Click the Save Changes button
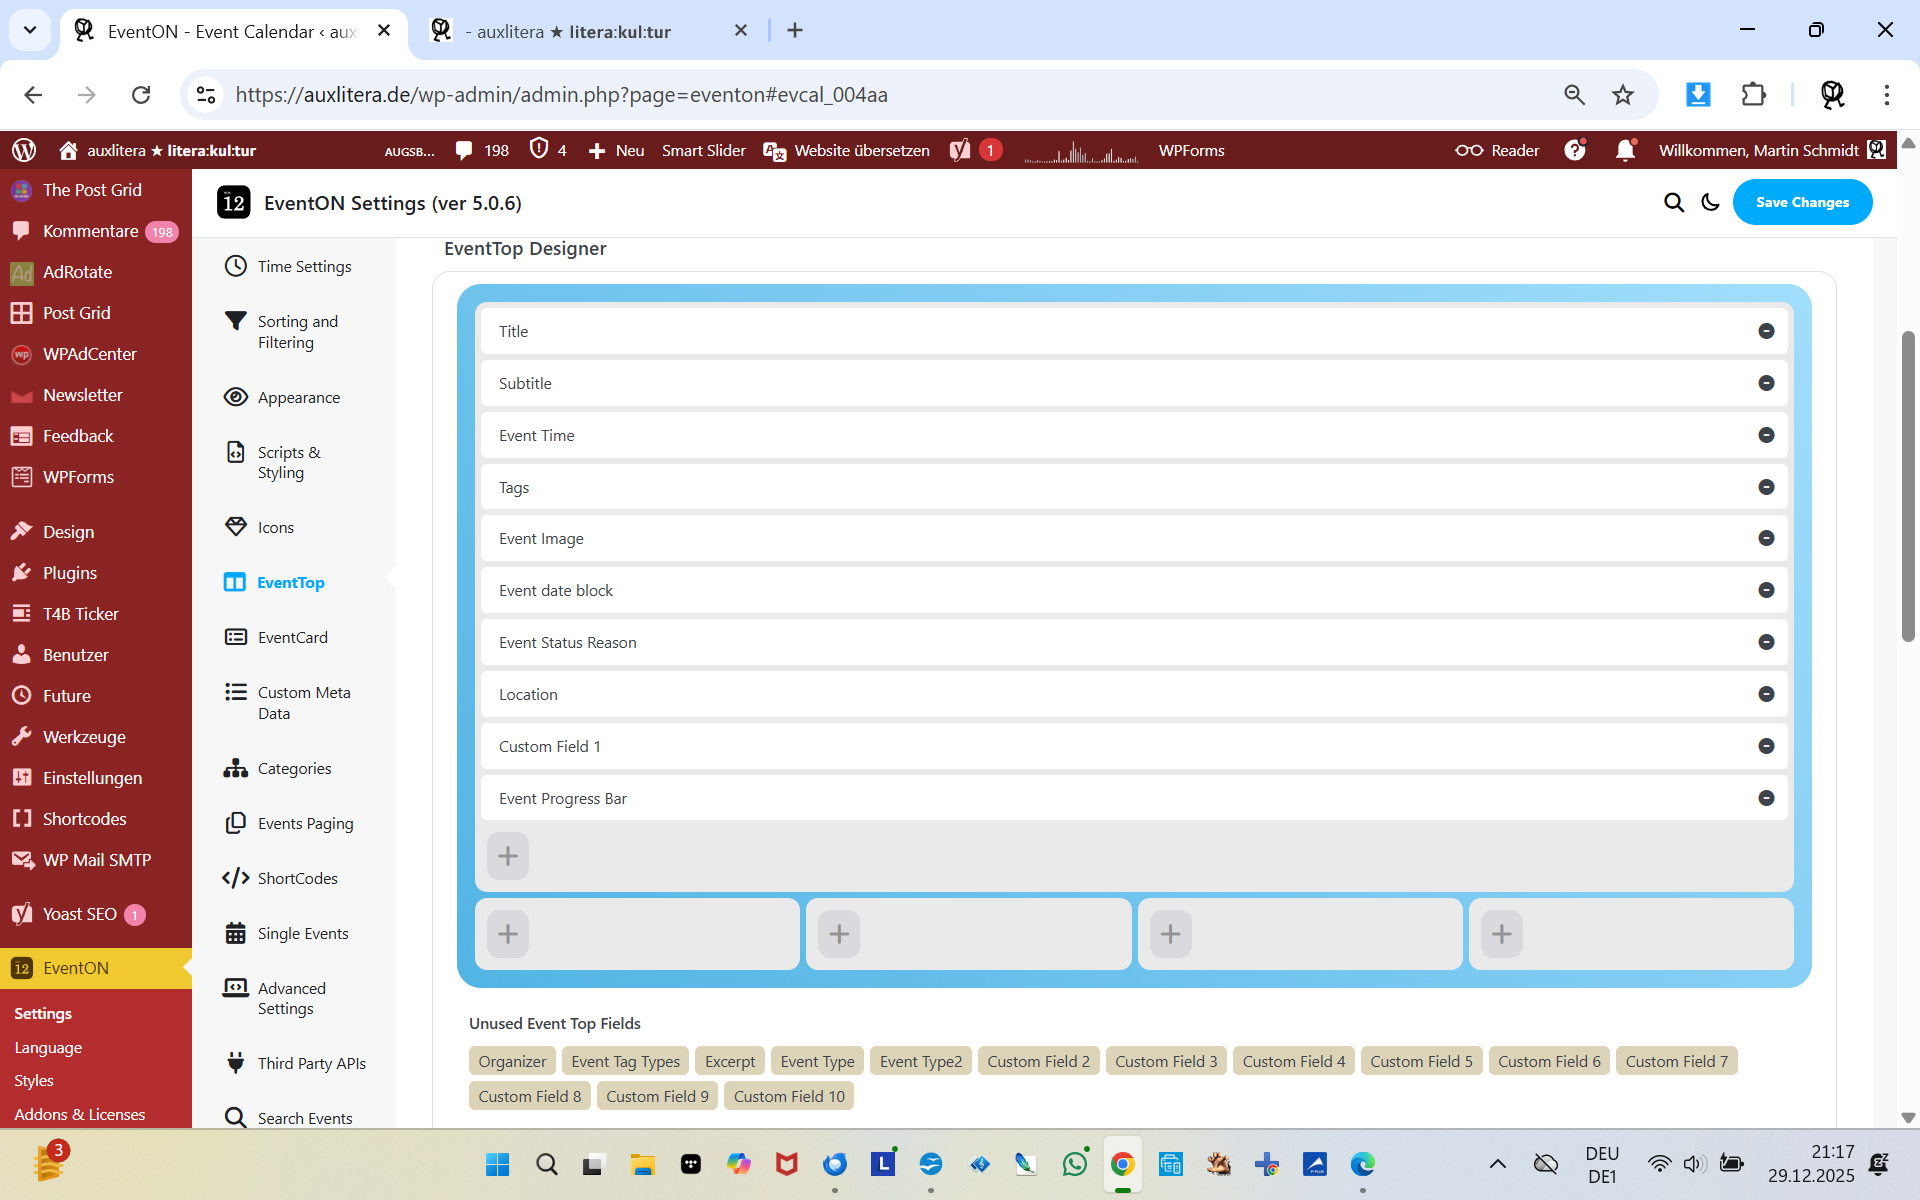 (x=1802, y=203)
